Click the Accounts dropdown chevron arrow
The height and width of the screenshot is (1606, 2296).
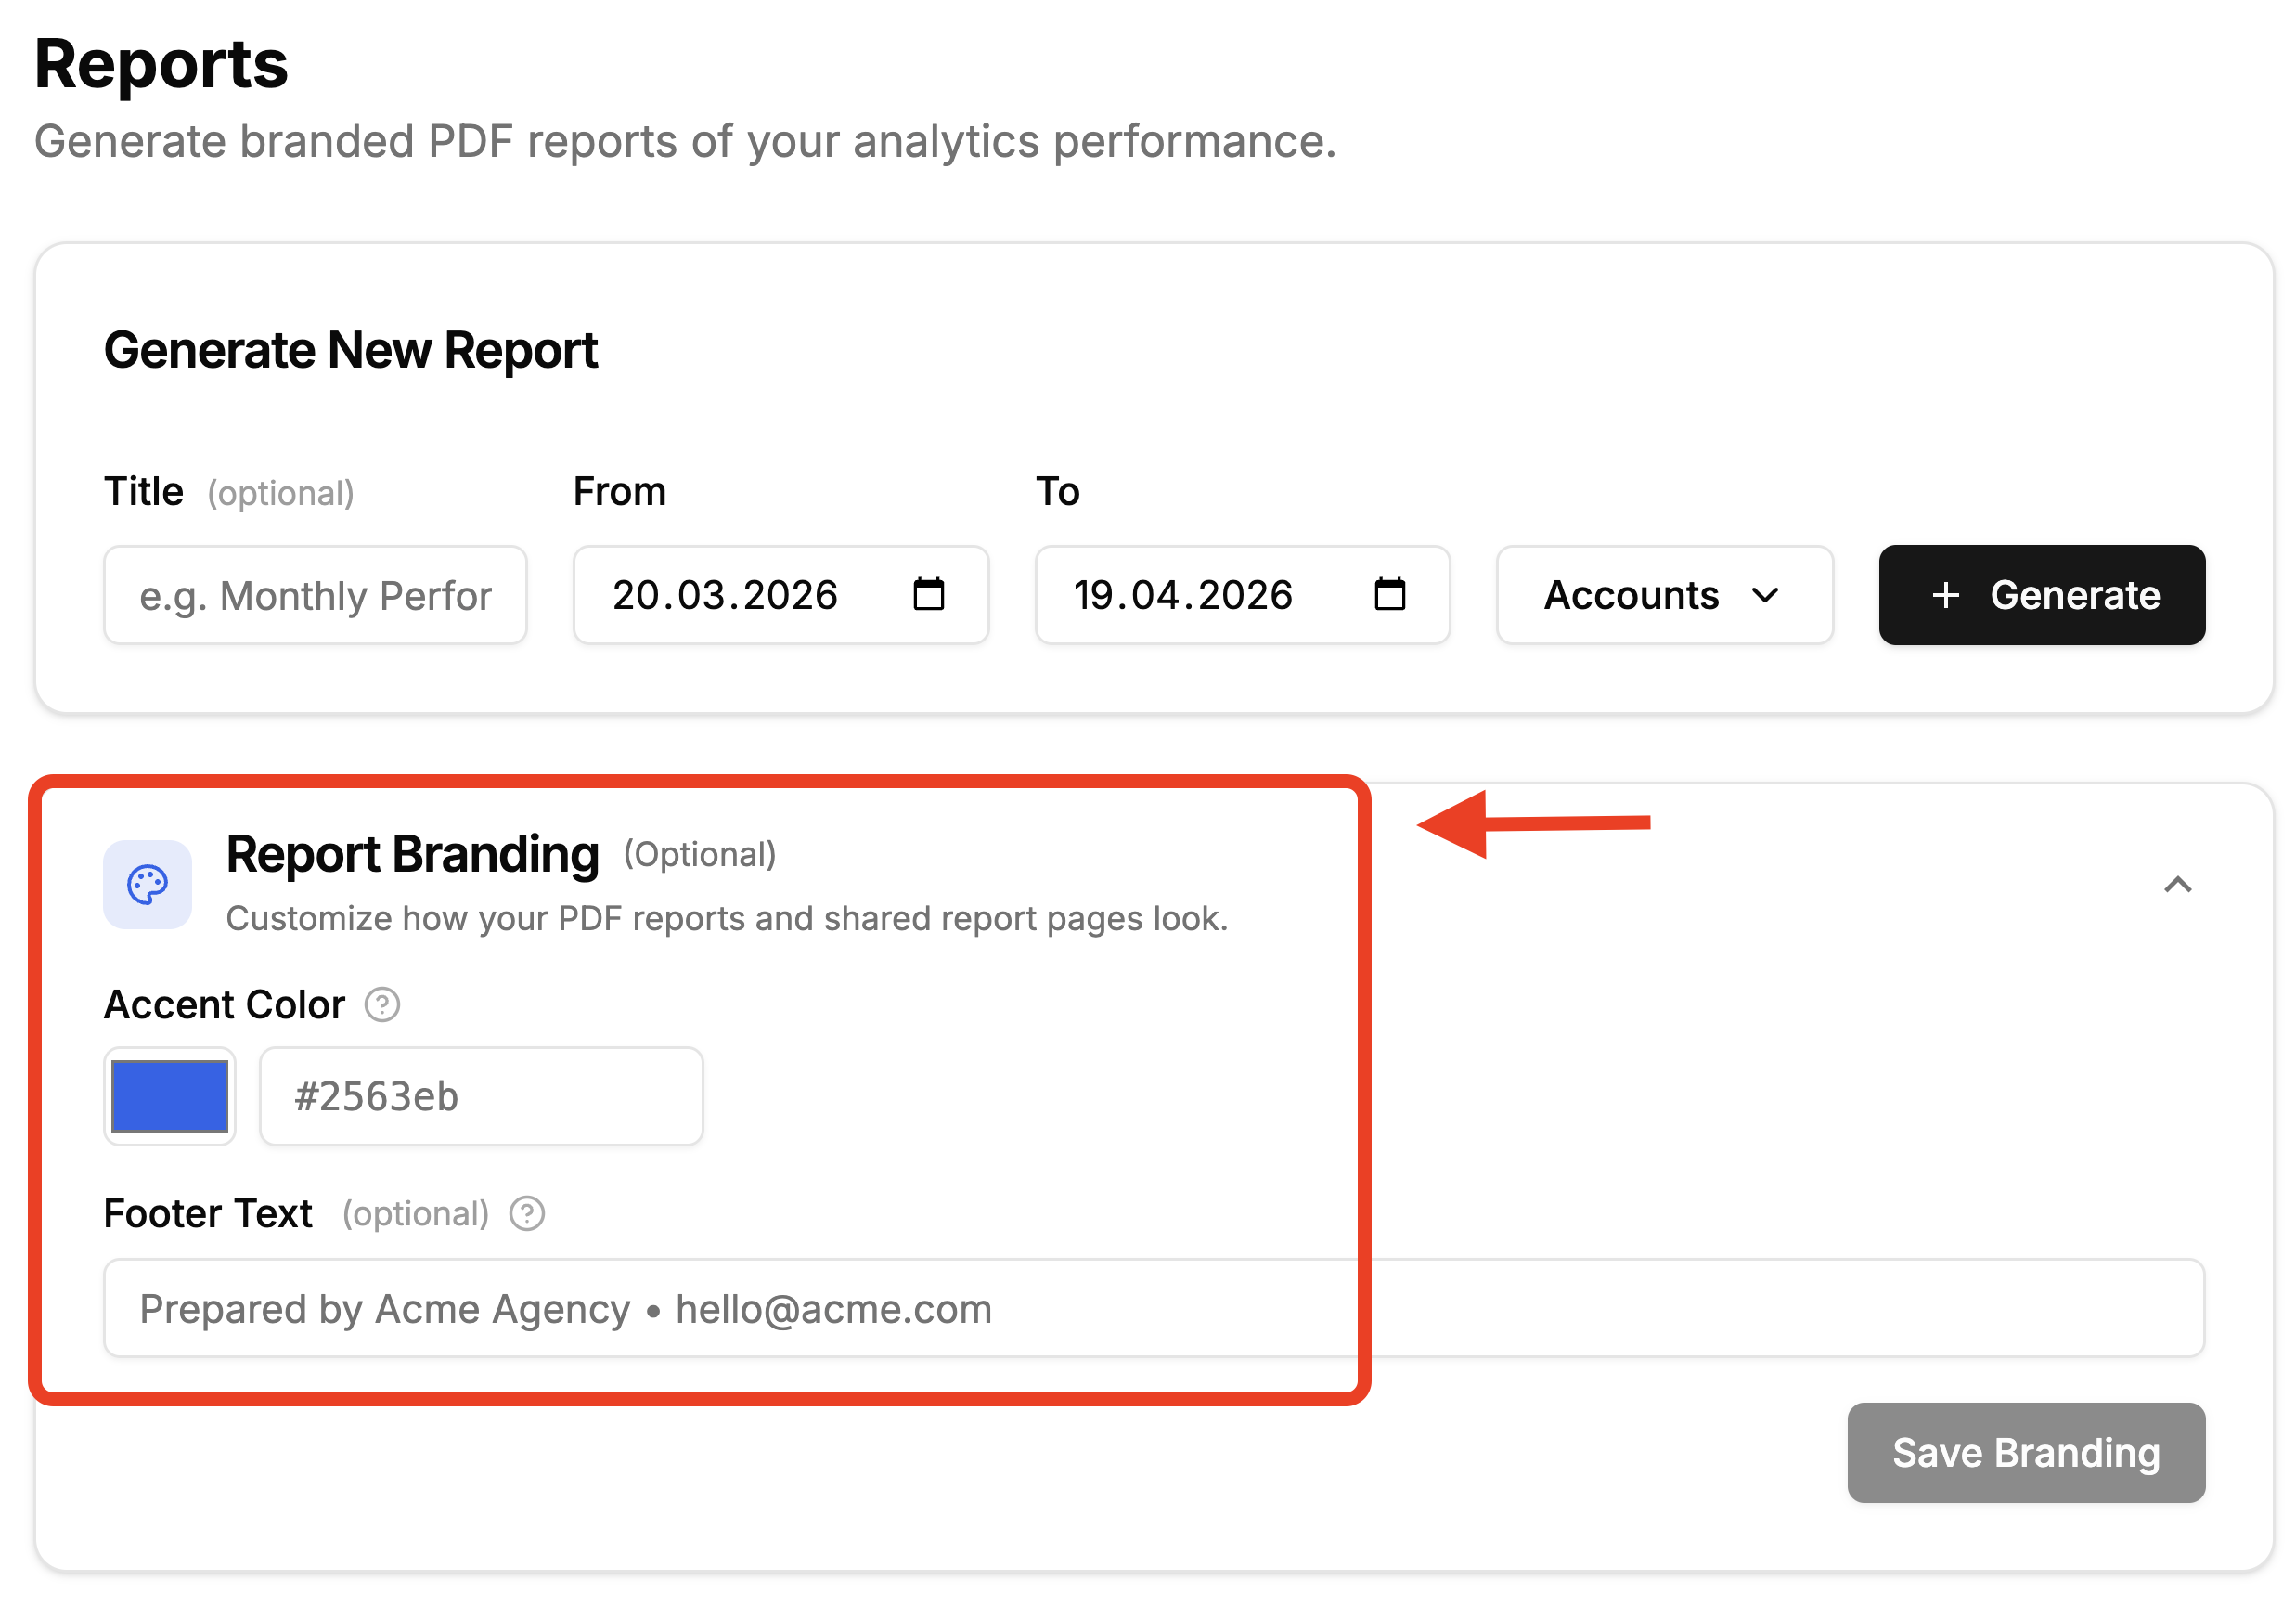pos(1765,595)
